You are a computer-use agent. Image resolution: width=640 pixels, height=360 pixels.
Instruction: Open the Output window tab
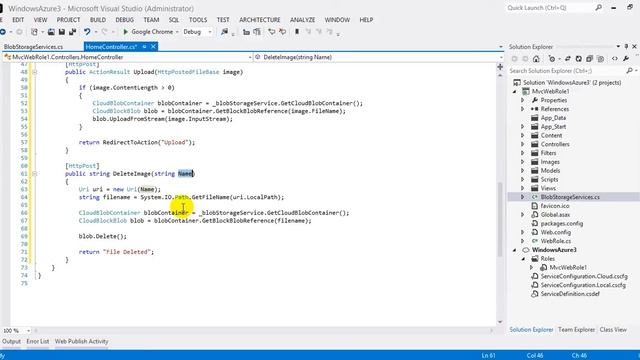[x=11, y=341]
